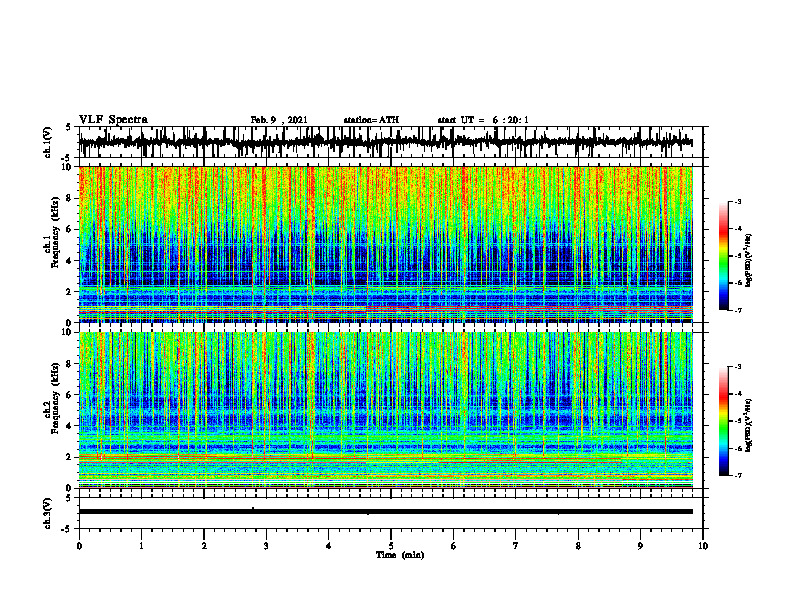Click the time axis tick label 0
The image size is (792, 612).
click(x=79, y=546)
